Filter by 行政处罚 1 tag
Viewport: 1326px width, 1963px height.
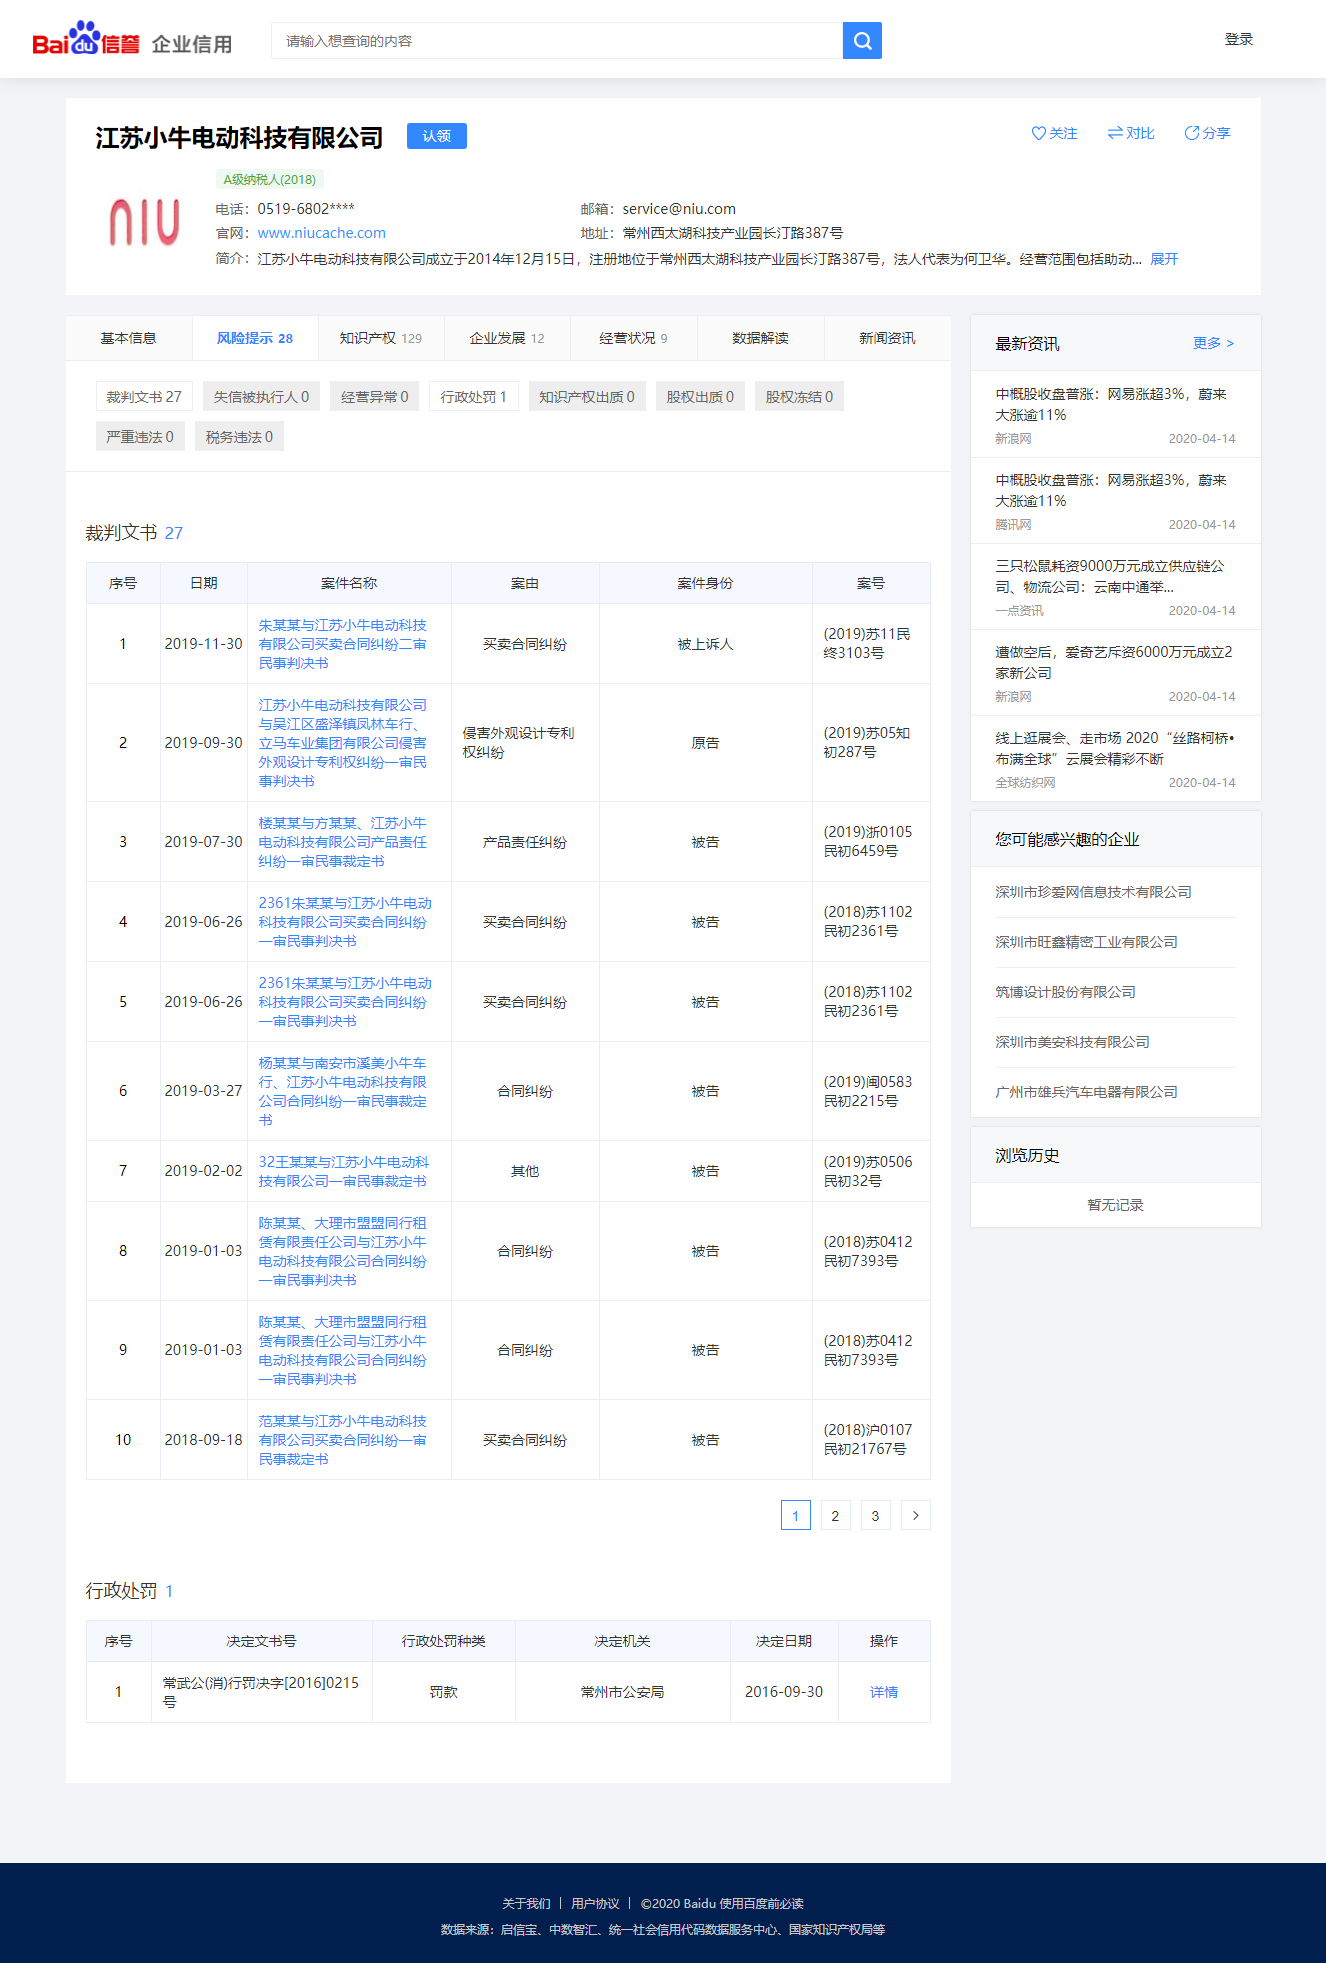click(473, 397)
